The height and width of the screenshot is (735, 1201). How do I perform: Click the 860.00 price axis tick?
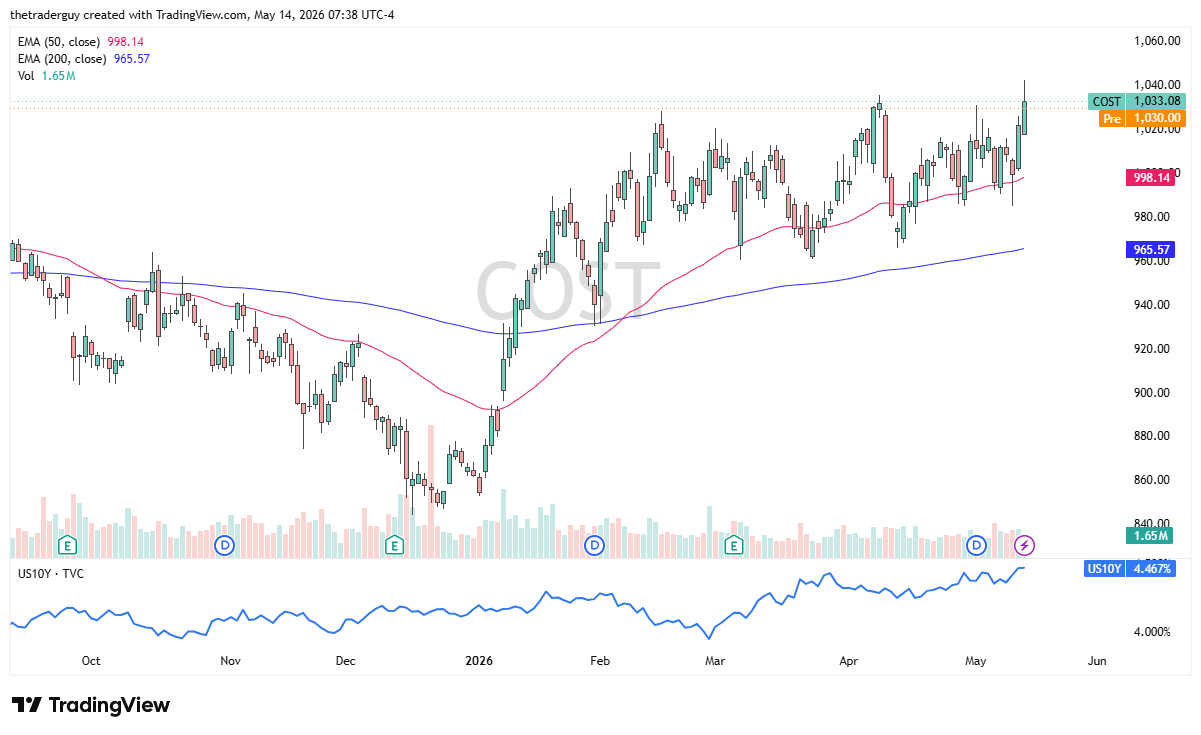point(1152,480)
